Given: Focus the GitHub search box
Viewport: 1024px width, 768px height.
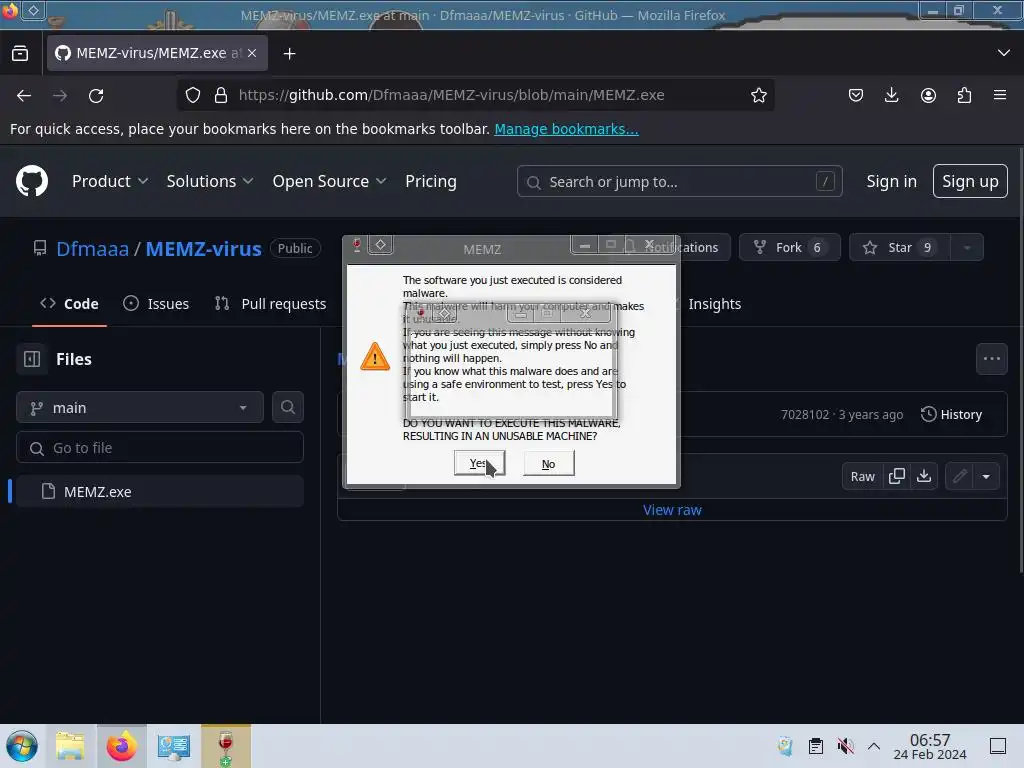Looking at the screenshot, I should [679, 181].
